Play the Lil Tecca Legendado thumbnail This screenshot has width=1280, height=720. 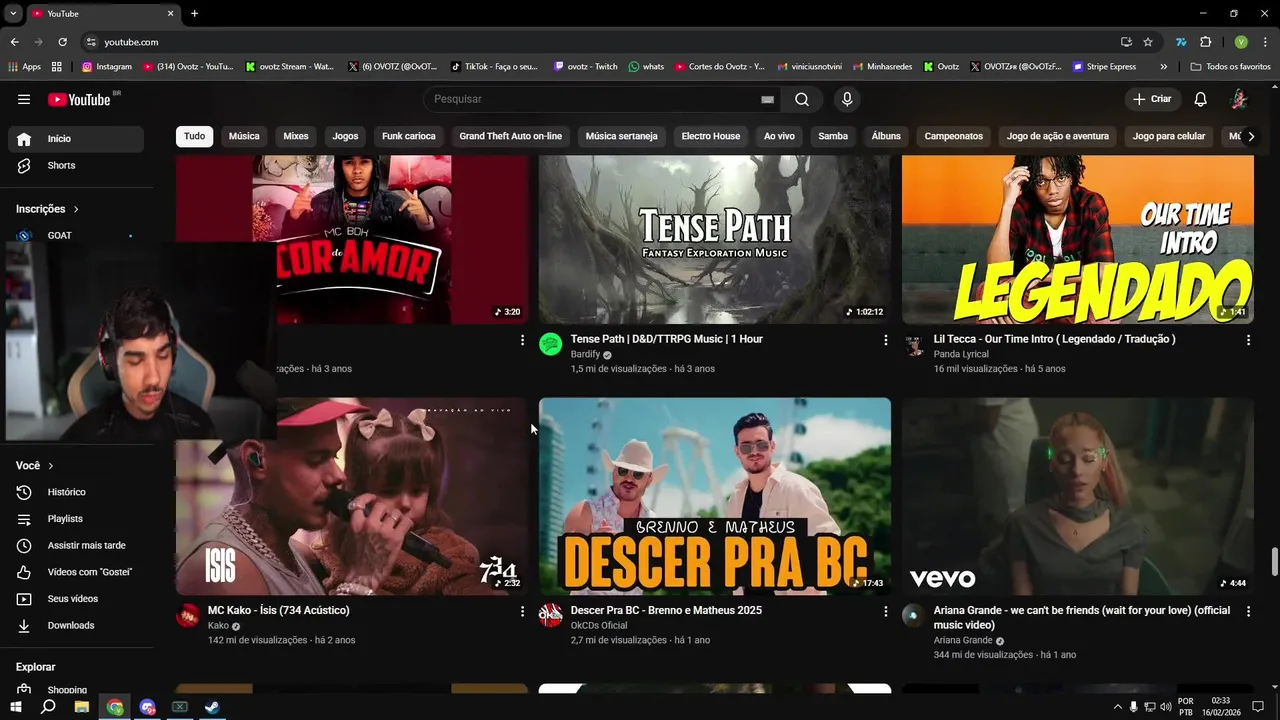click(x=1078, y=239)
